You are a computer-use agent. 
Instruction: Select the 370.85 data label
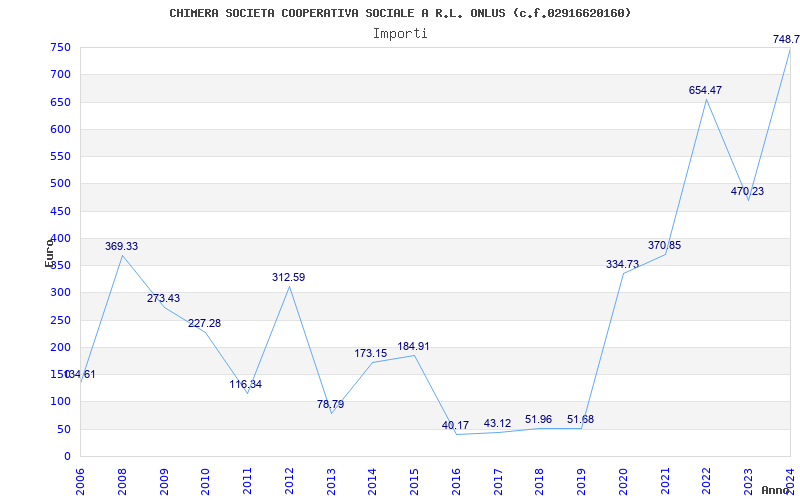[664, 245]
